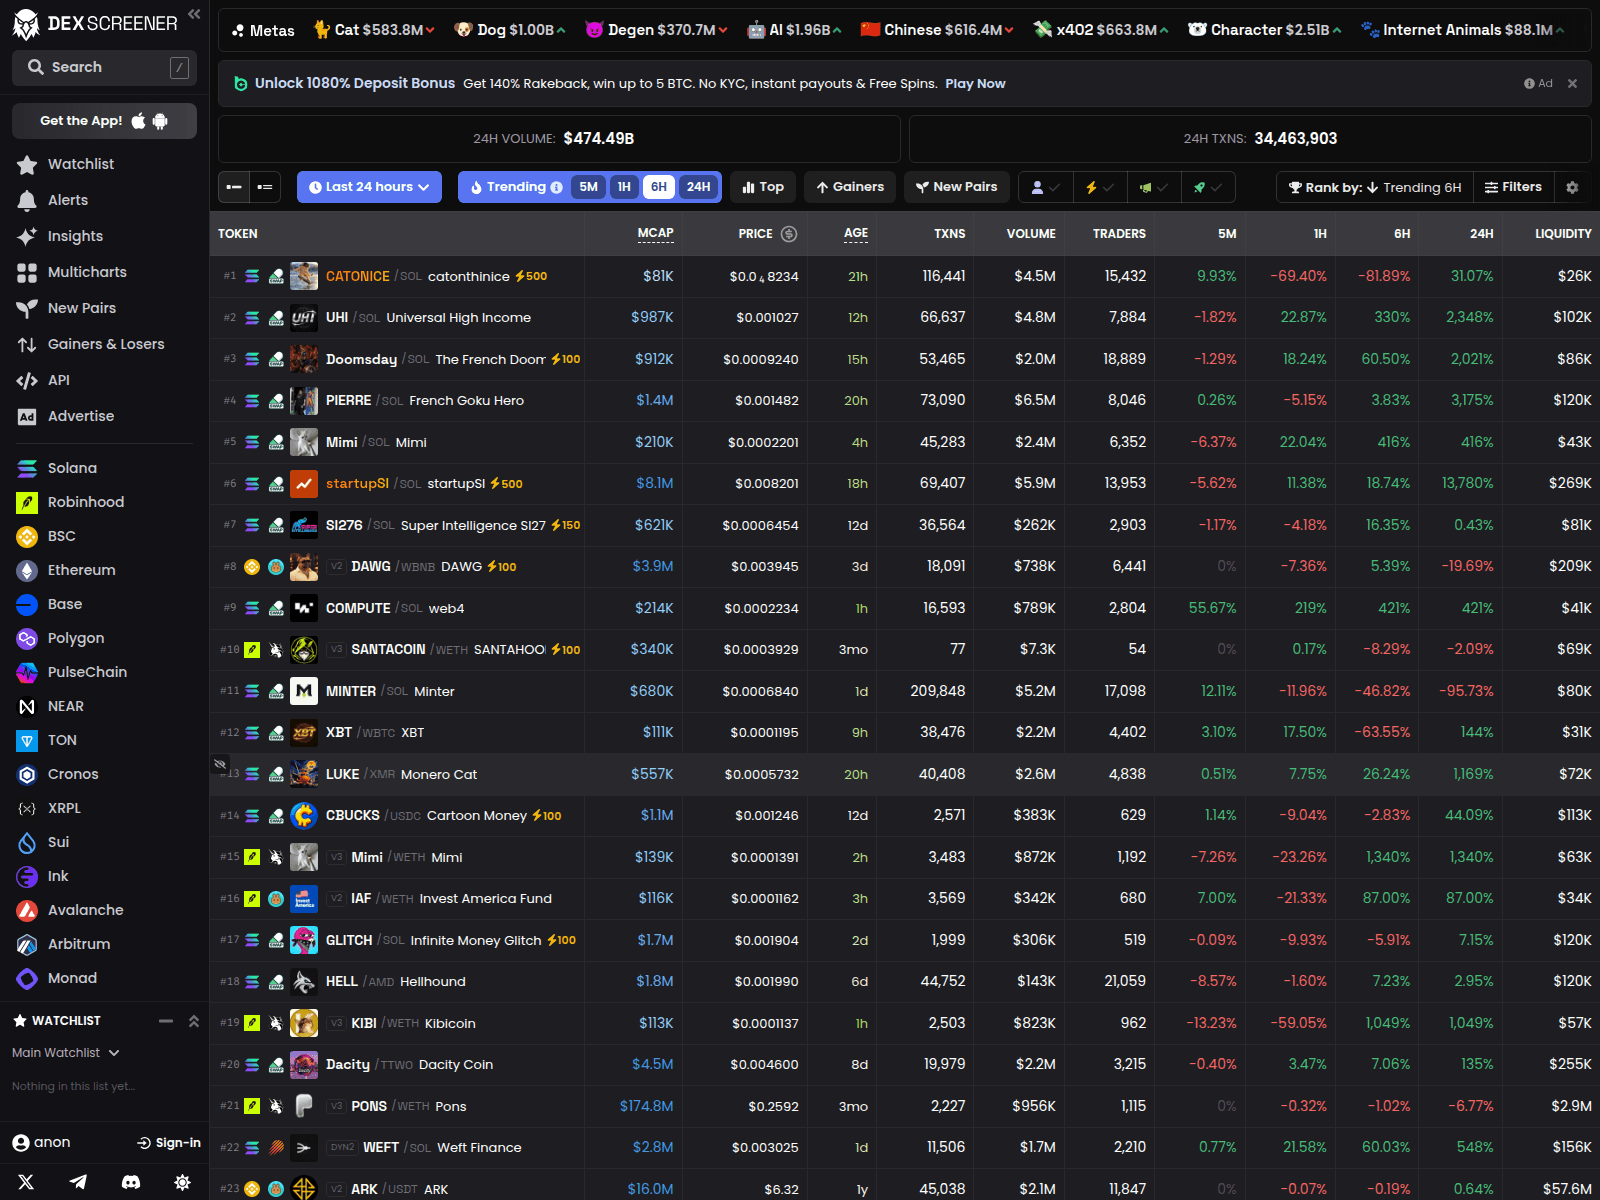The width and height of the screenshot is (1600, 1200).
Task: Open Gainers & Losers arrows icon
Action: click(27, 345)
